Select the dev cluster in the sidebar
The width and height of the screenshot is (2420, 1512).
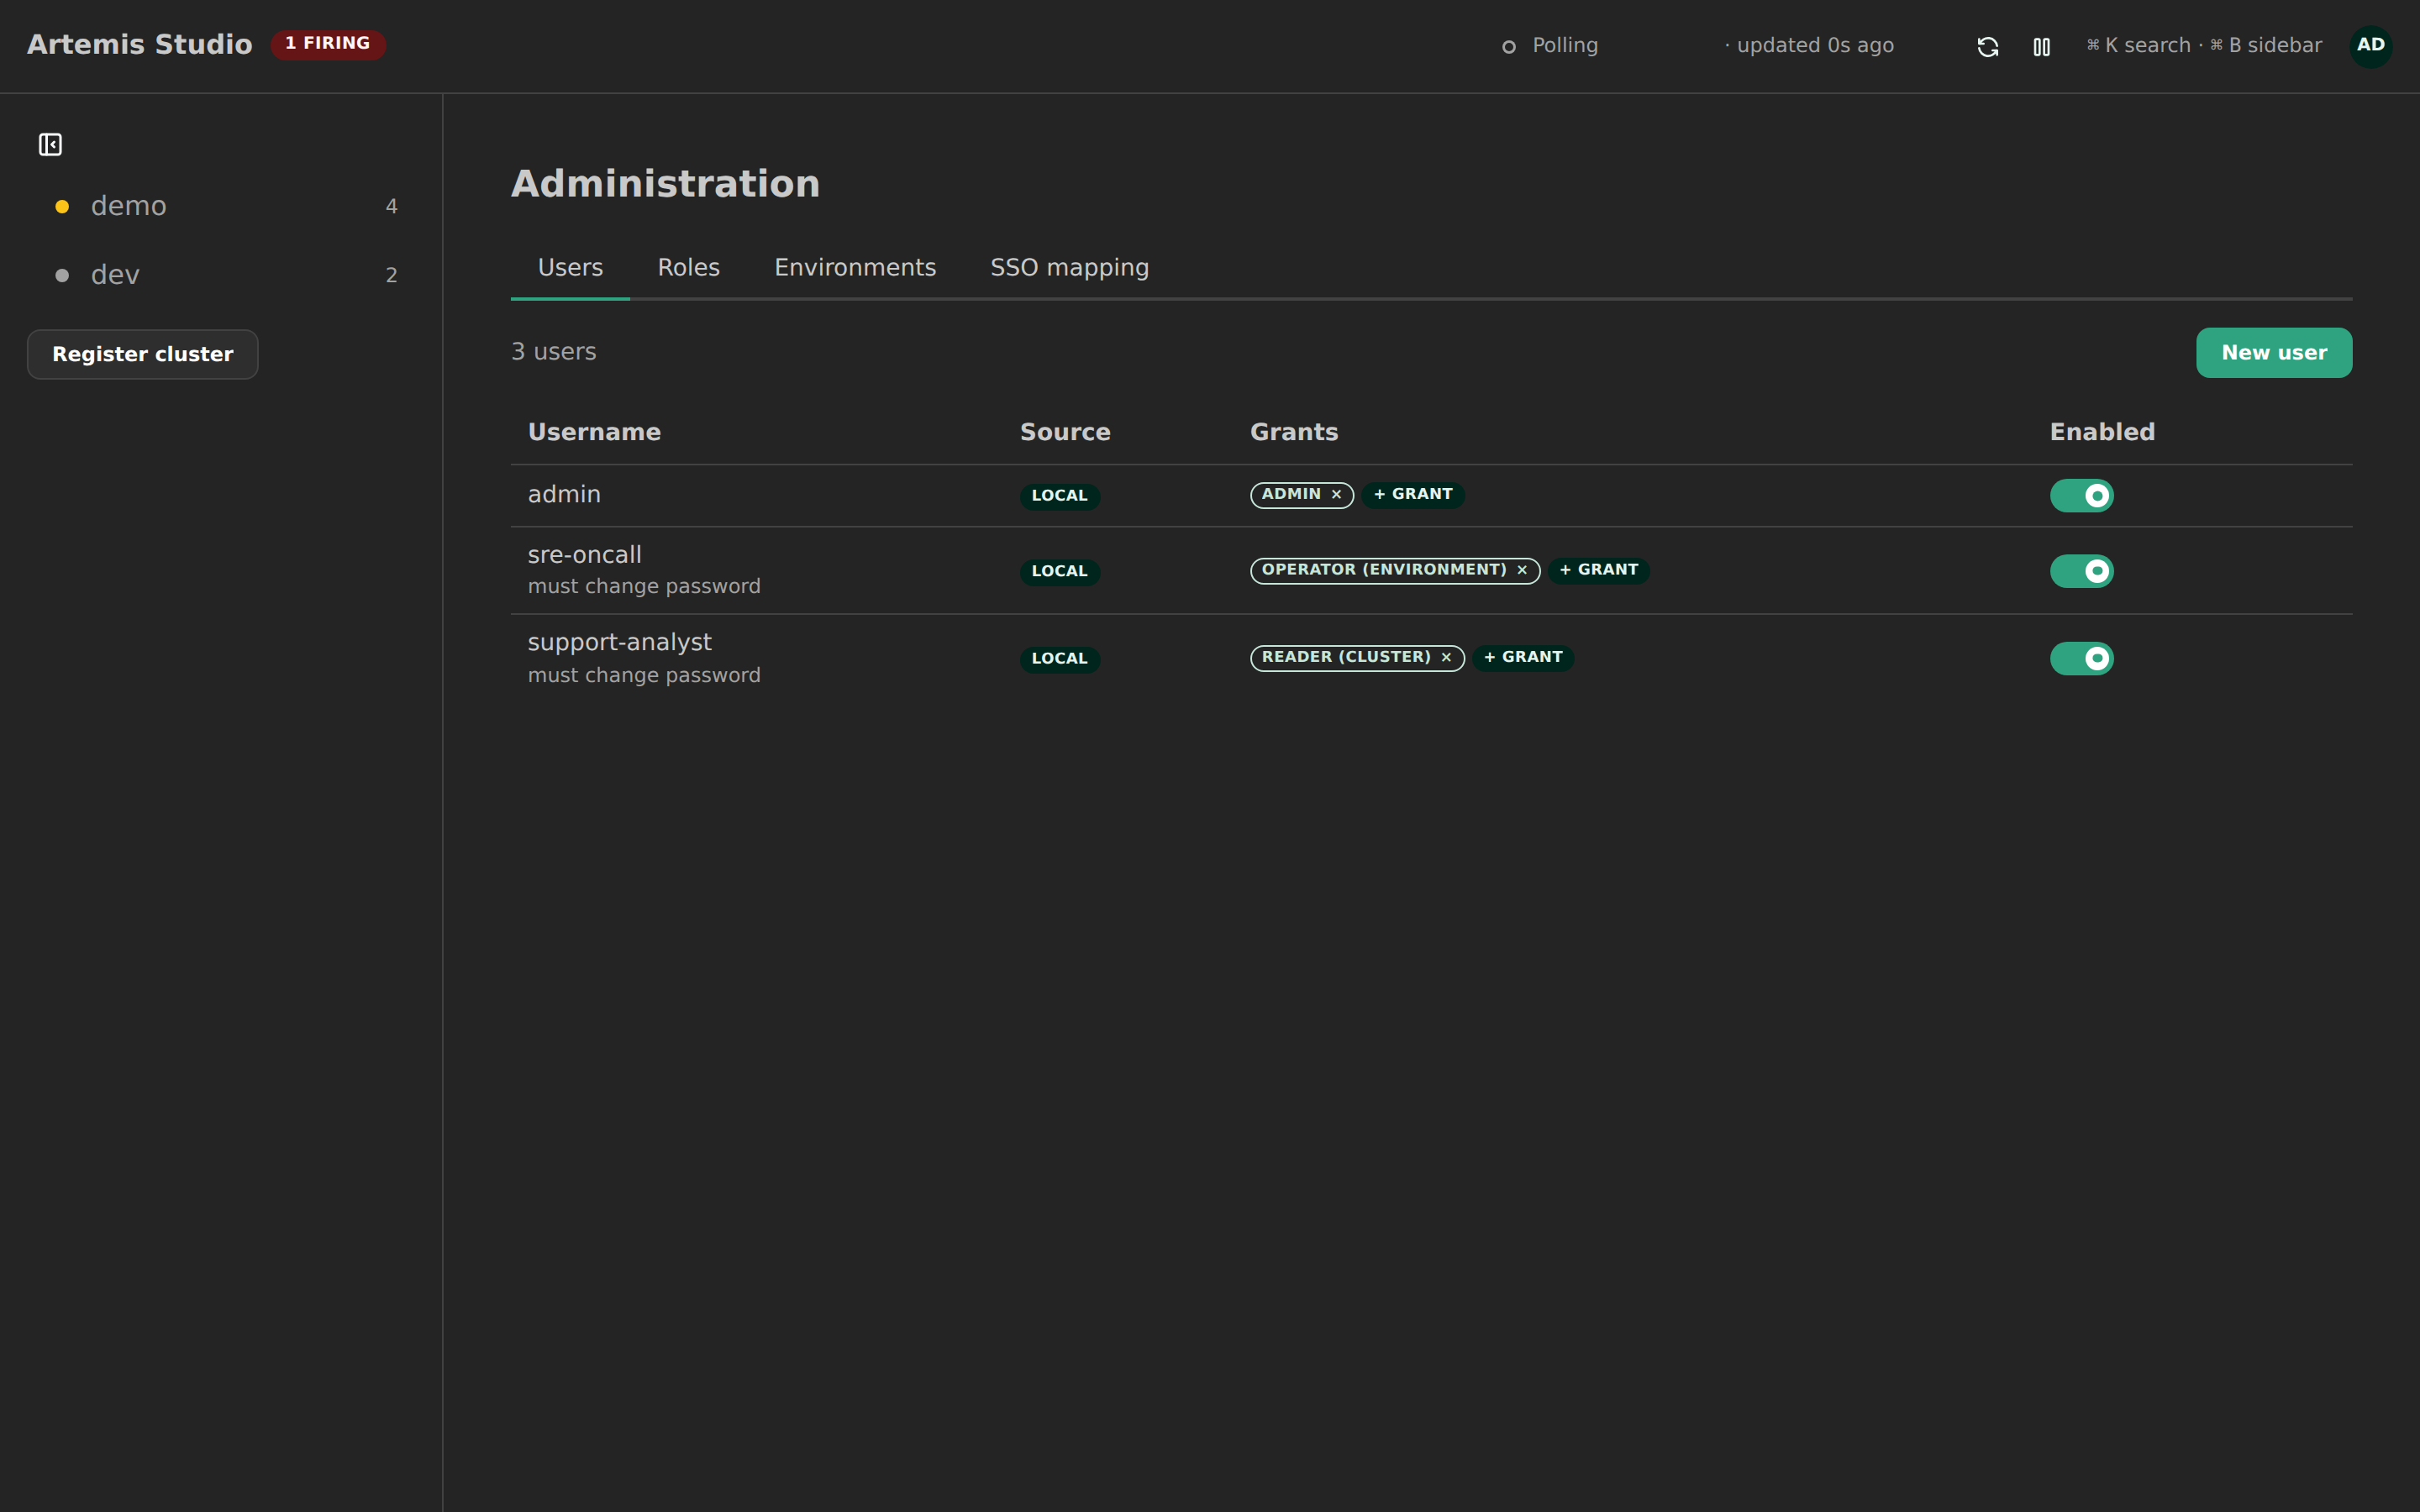(221, 276)
